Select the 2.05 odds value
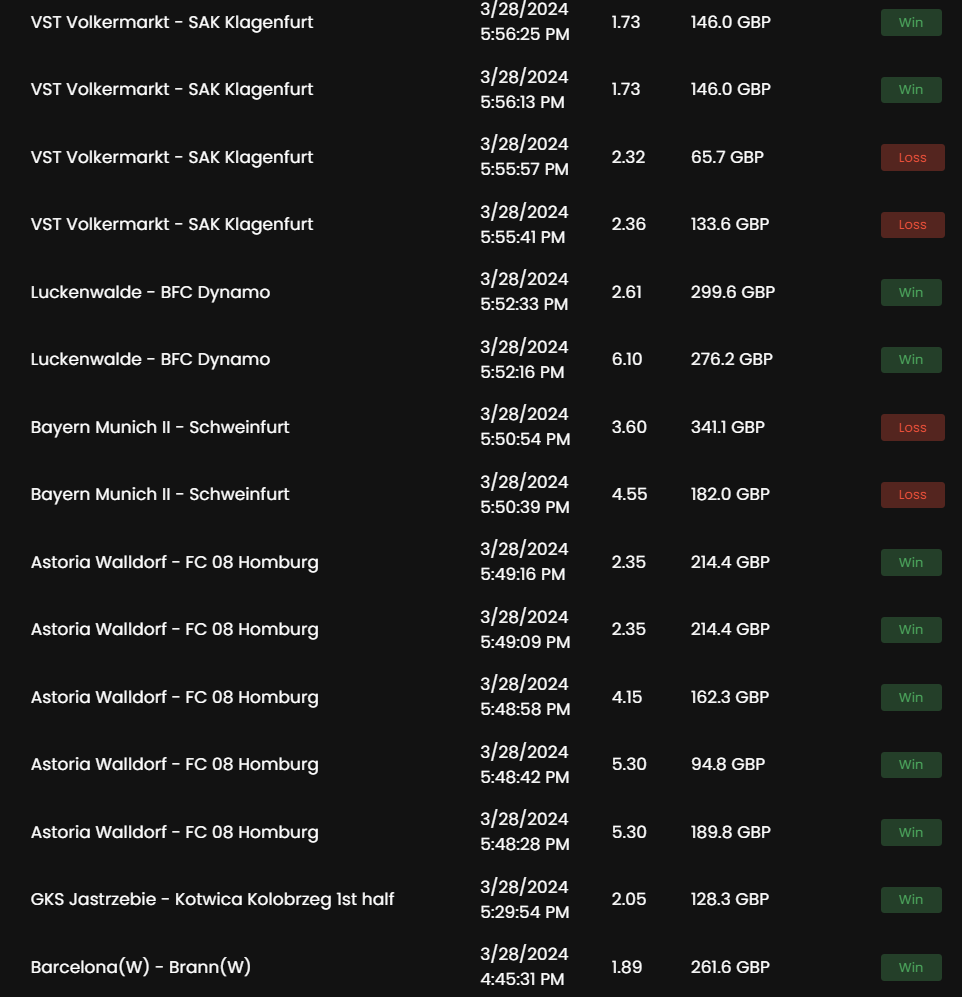 pos(628,899)
